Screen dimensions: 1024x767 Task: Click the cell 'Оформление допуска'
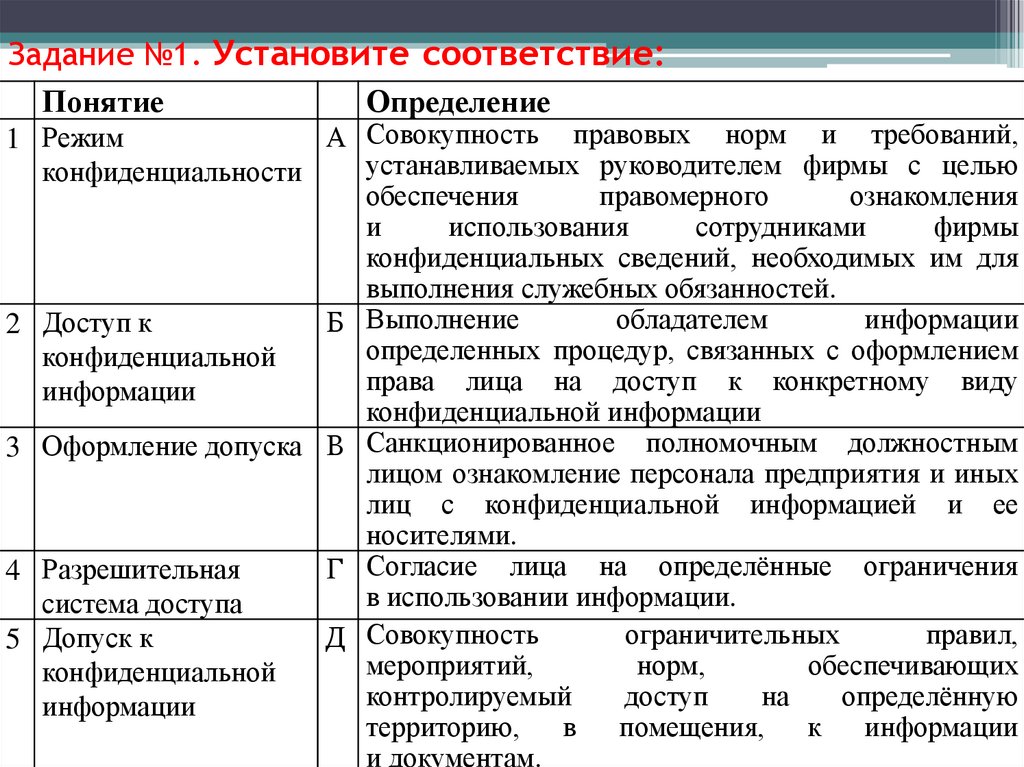[x=176, y=489]
